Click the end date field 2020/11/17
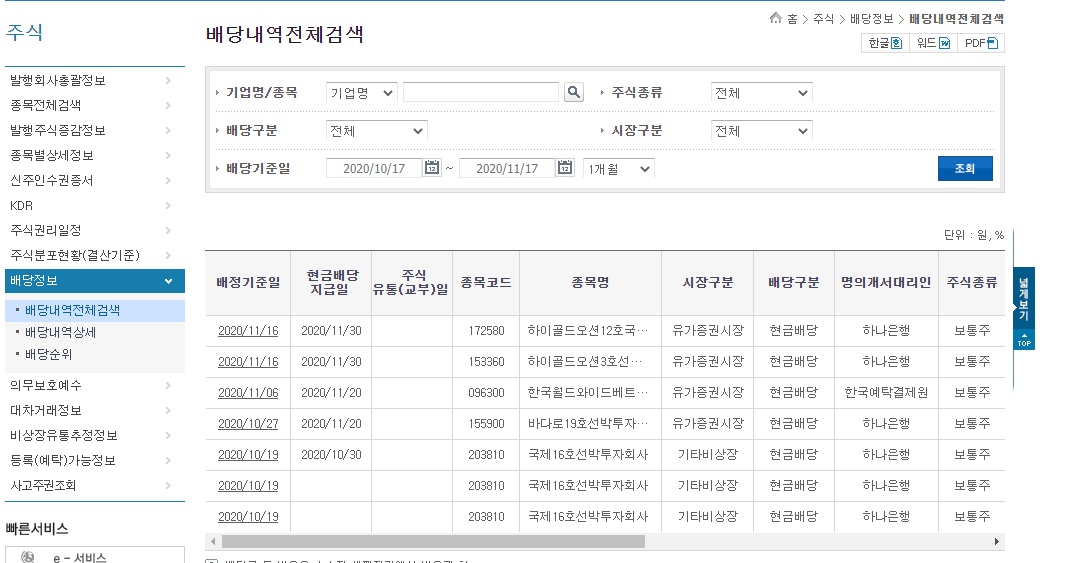This screenshot has width=1076, height=563. pyautogui.click(x=506, y=168)
